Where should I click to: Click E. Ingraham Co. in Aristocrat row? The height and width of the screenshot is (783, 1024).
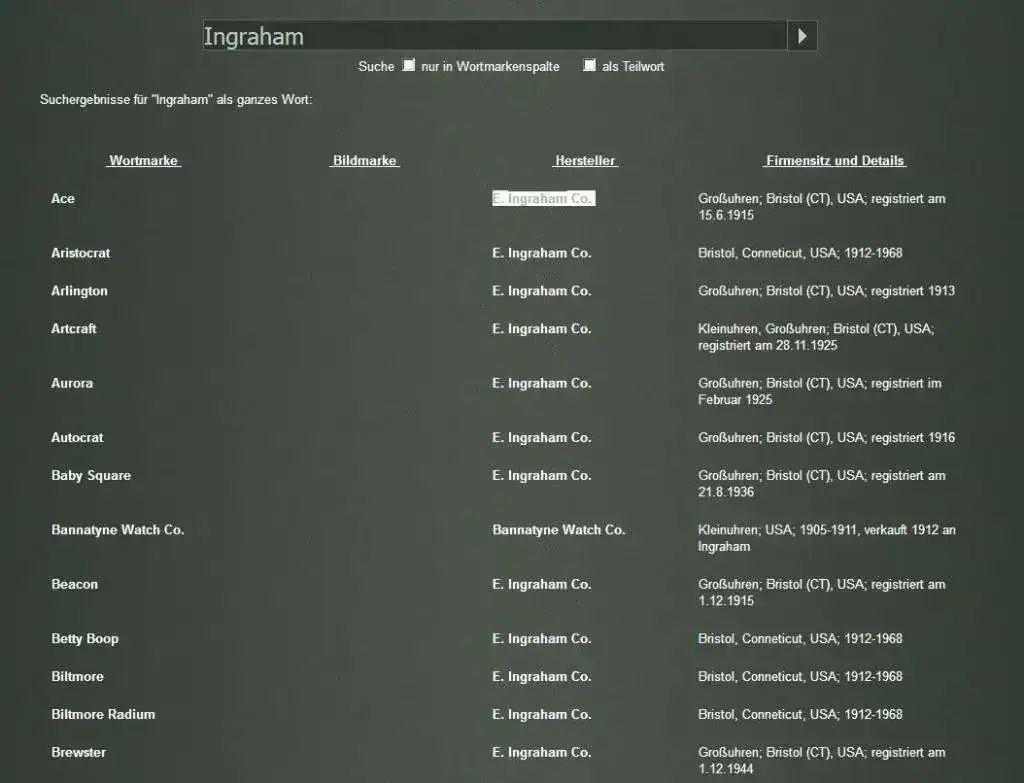541,253
